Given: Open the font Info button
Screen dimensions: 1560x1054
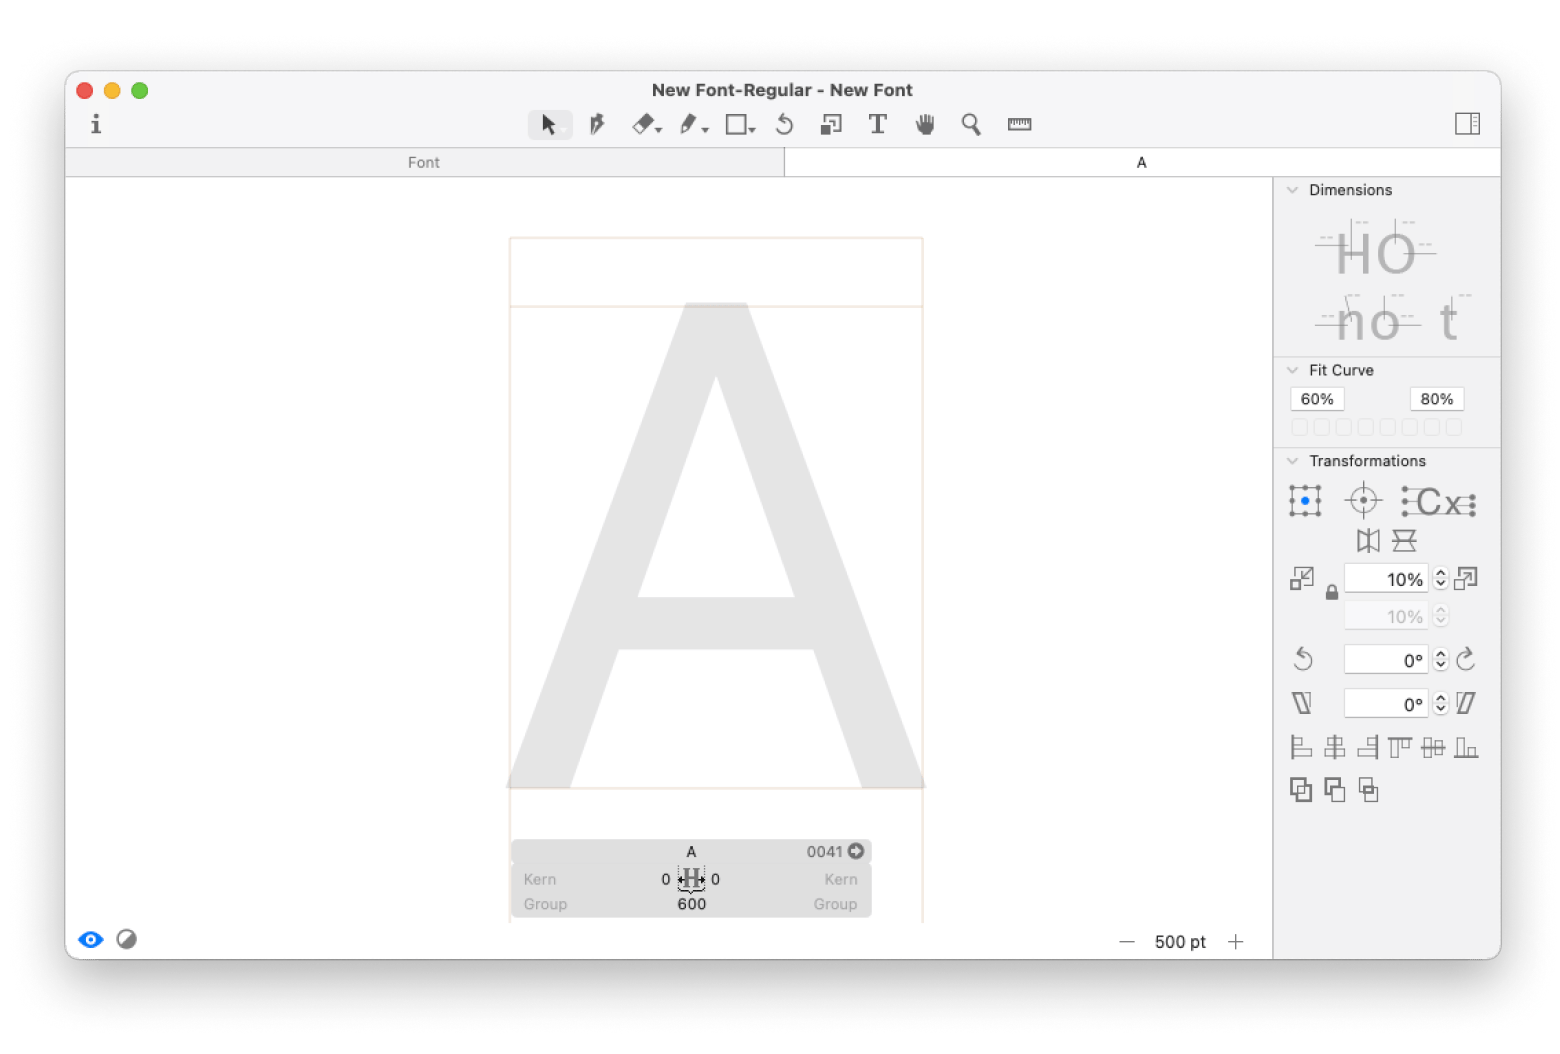Looking at the screenshot, I should (x=96, y=124).
